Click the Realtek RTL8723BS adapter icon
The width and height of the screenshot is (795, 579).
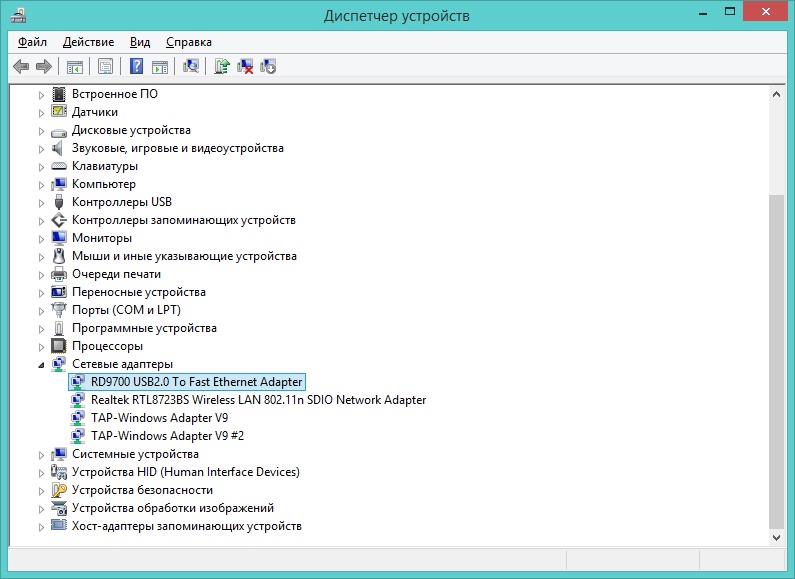click(x=78, y=400)
